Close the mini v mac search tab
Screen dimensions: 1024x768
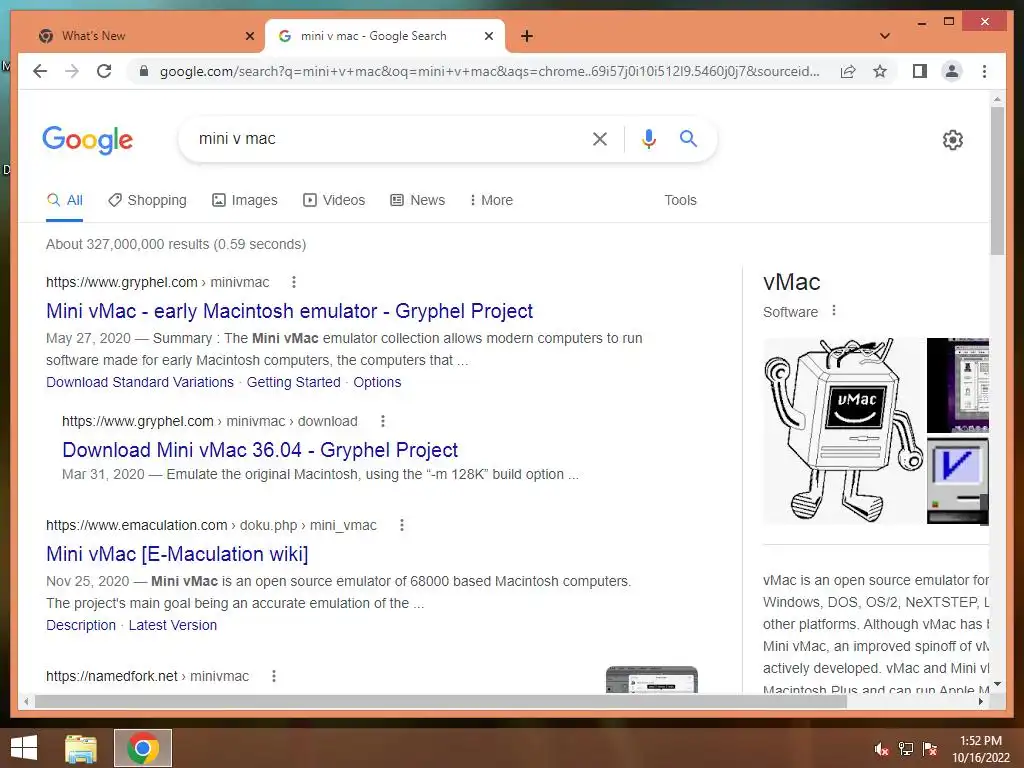coord(488,36)
